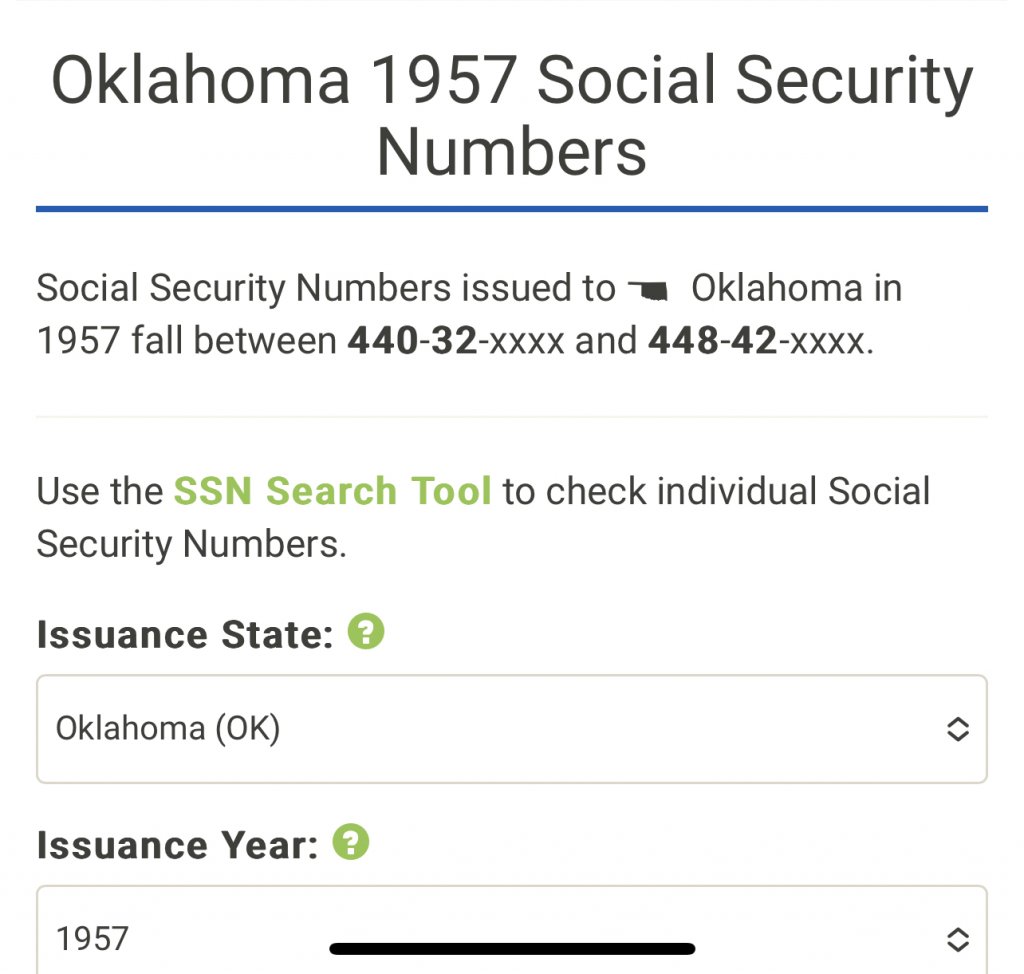Click the '1957' selected year text

92,938
